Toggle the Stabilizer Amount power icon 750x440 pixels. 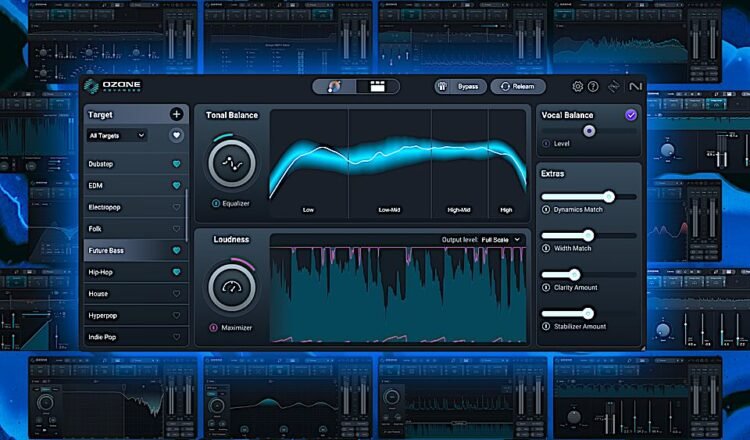point(546,326)
